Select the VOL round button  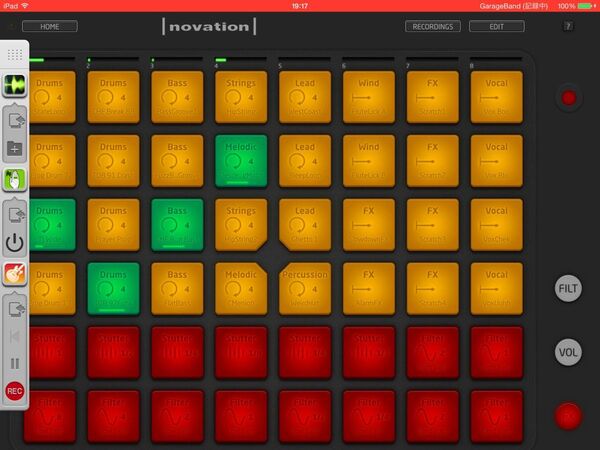coord(568,352)
